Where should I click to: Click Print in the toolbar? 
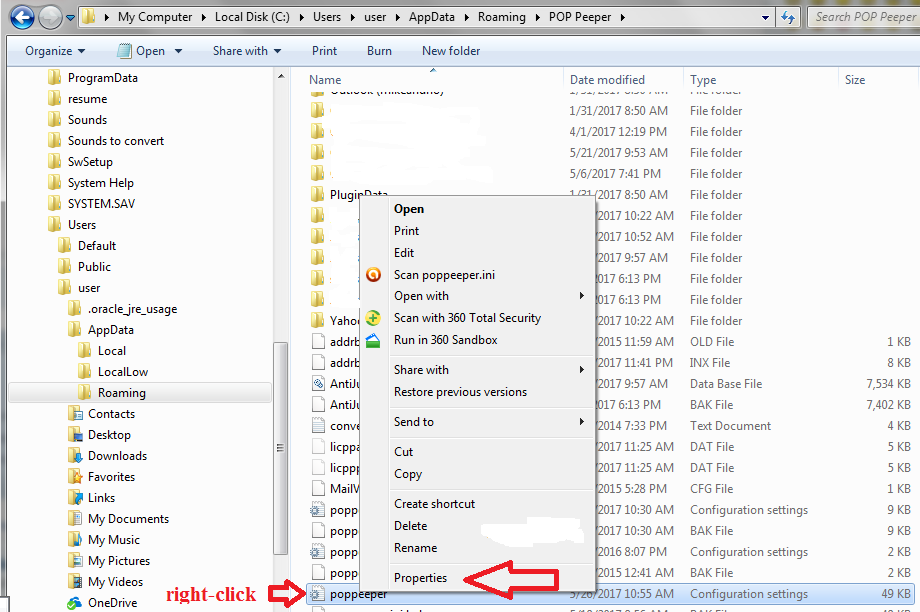(x=324, y=51)
